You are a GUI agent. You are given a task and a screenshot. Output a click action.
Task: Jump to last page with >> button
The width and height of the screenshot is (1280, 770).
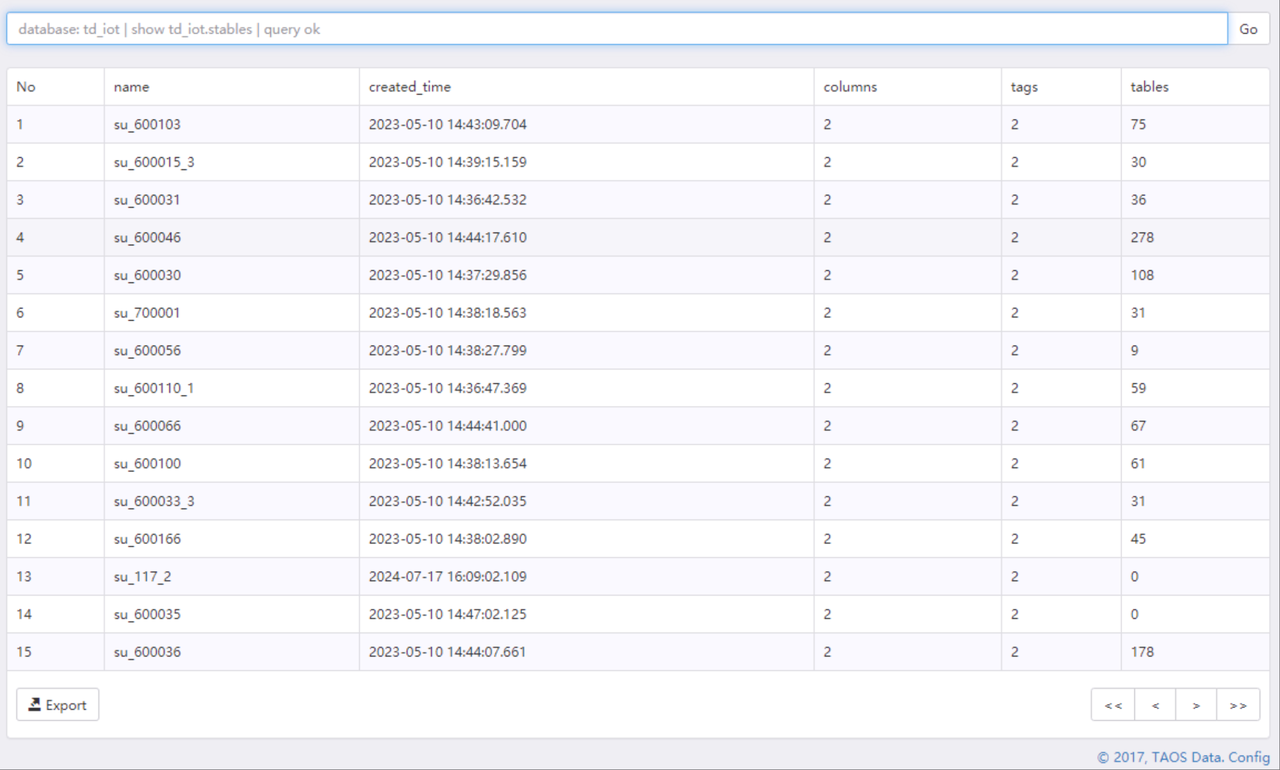click(1238, 705)
